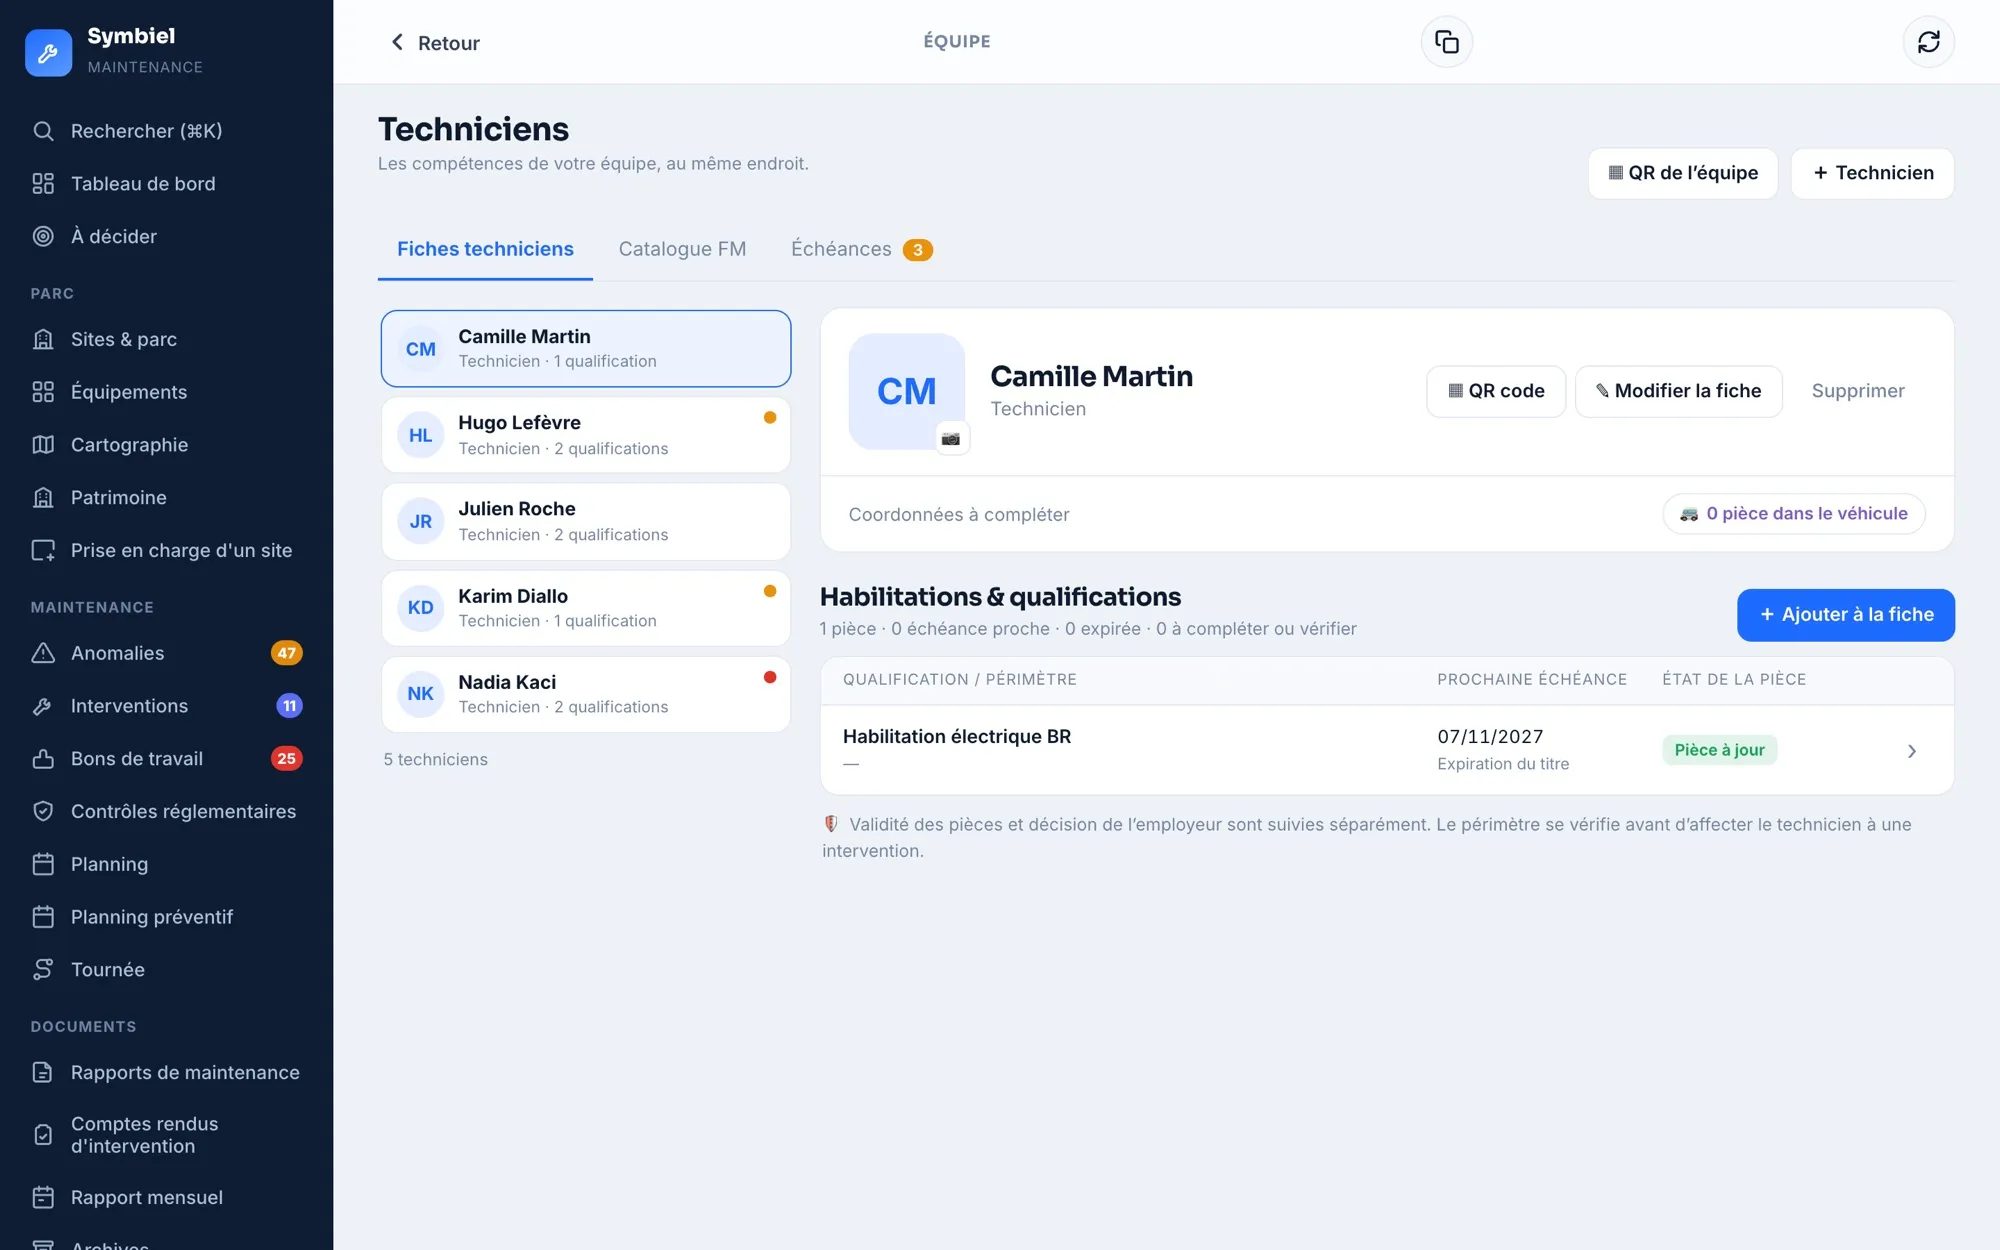2000x1250 pixels.
Task: Click QR de l'équipe button
Action: (x=1683, y=173)
